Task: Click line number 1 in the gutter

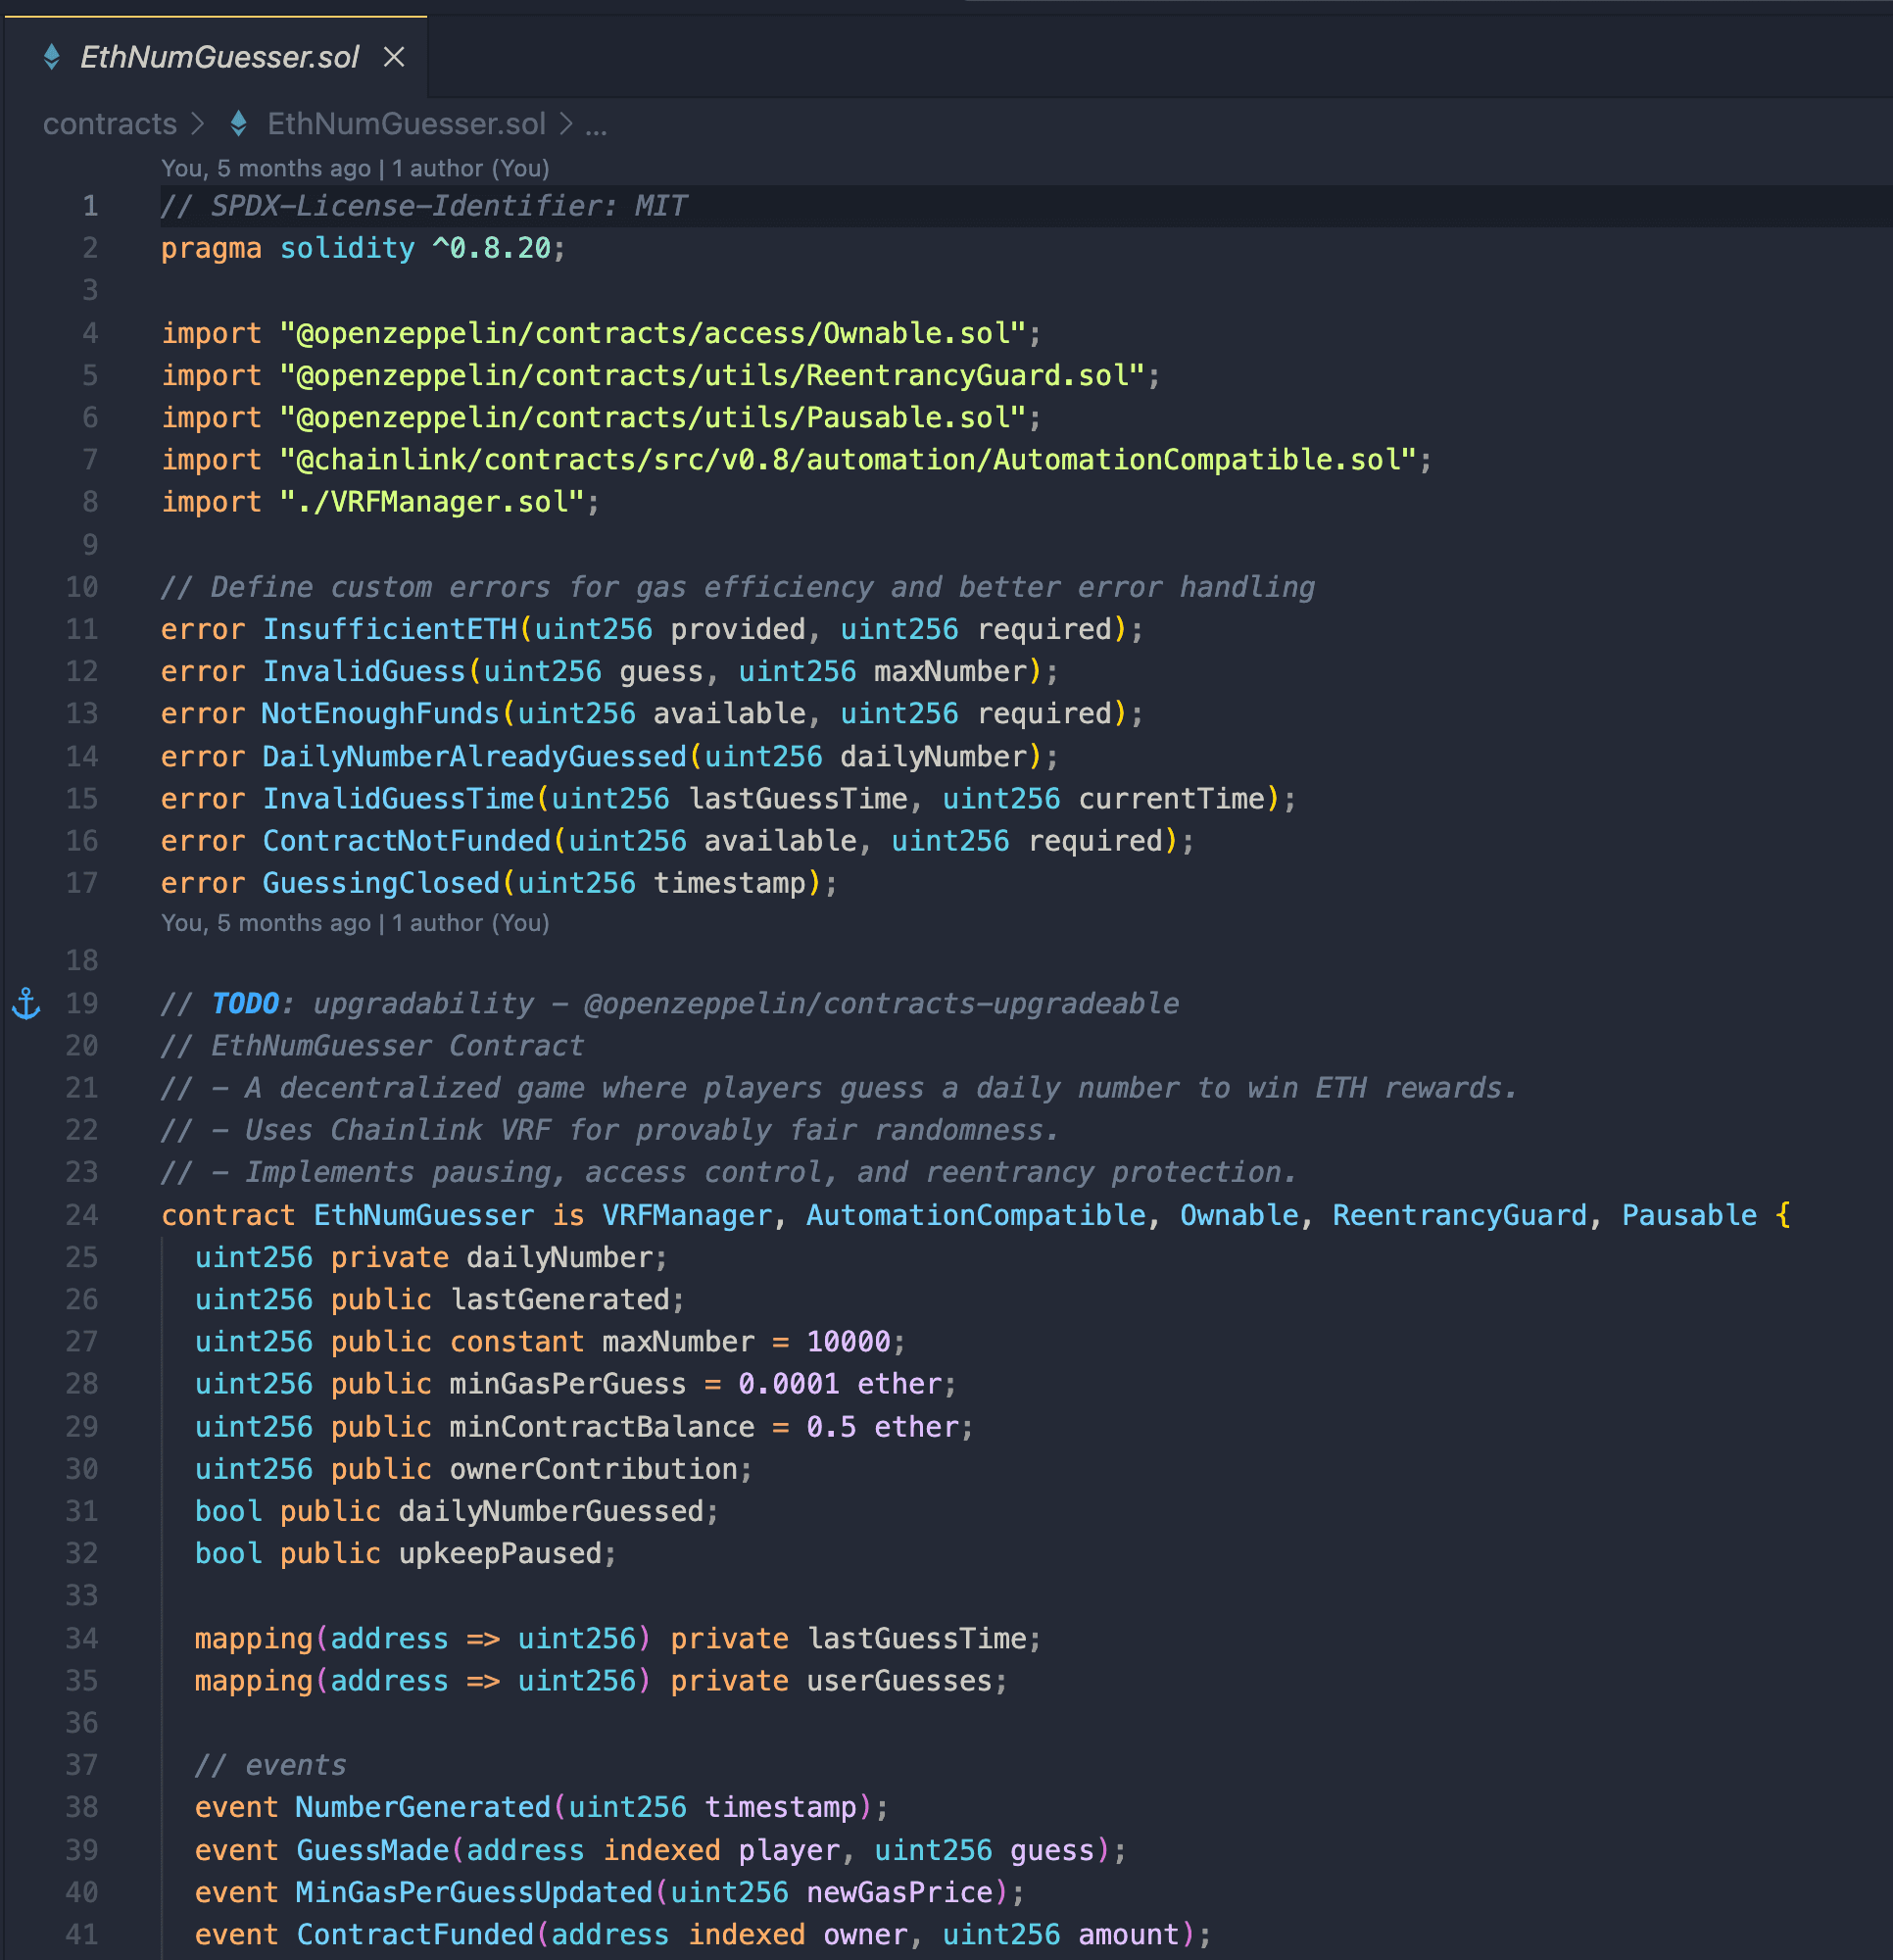Action: click(x=89, y=206)
